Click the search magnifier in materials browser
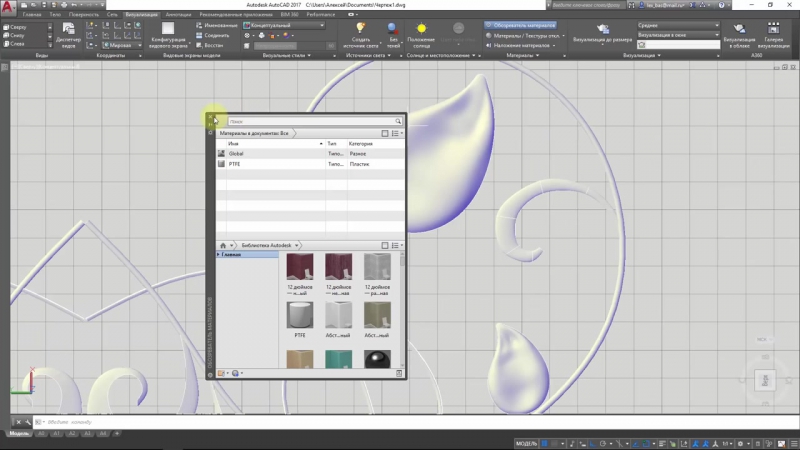The height and width of the screenshot is (450, 800). click(398, 121)
